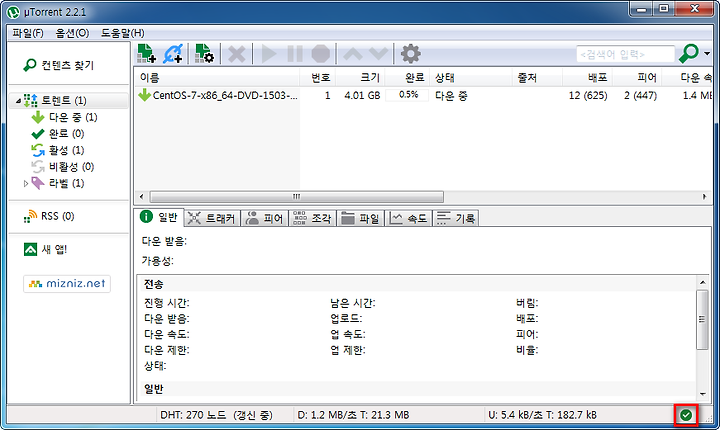Click the torrent list left scroll arrow
This screenshot has width=720, height=430.
[x=141, y=197]
